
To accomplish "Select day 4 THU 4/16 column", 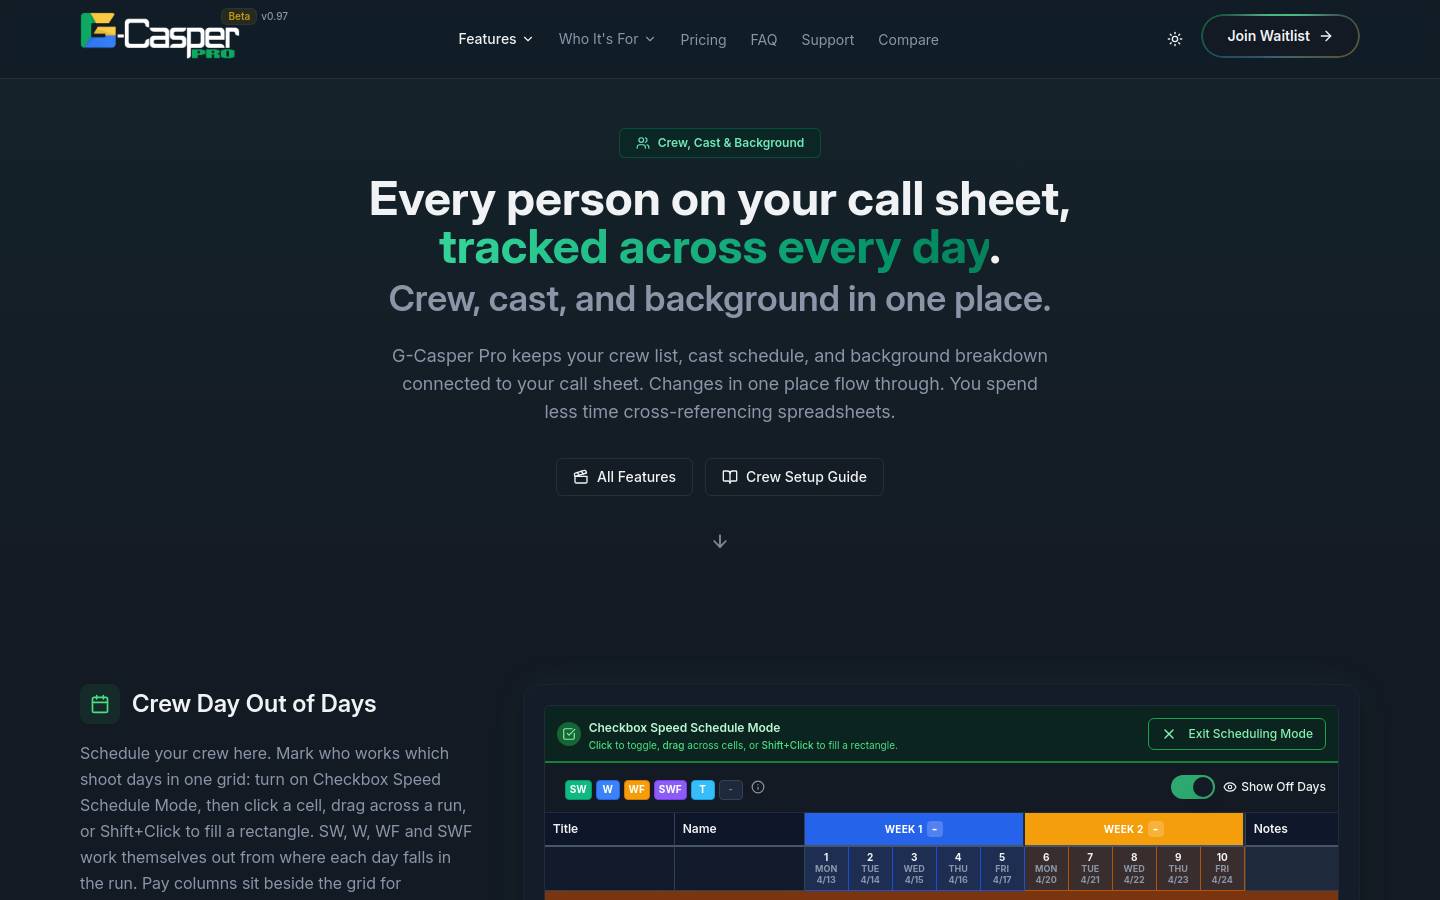I will coord(958,868).
